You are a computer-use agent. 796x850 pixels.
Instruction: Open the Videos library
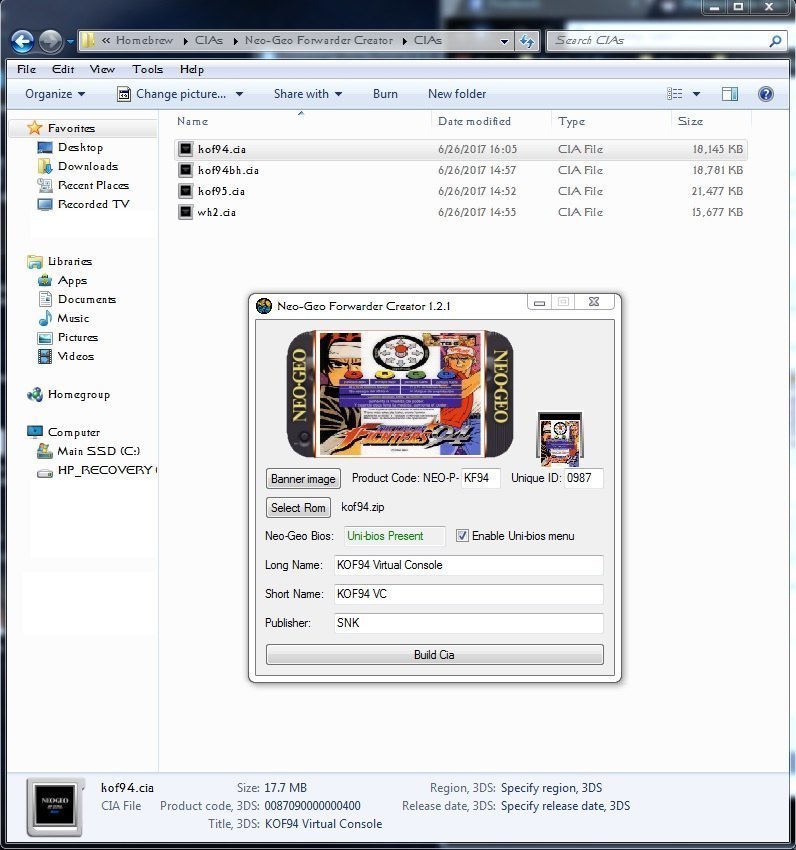[x=76, y=356]
